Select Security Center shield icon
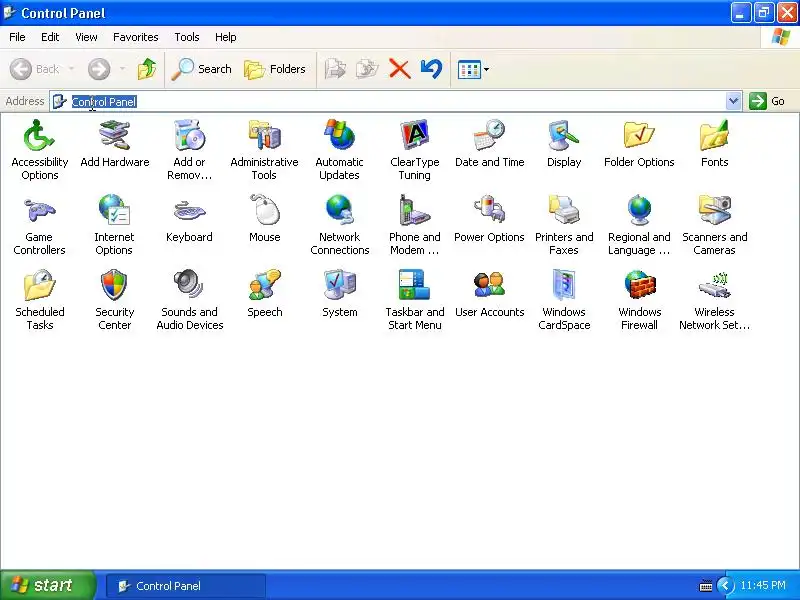The image size is (800, 600). pos(114,285)
